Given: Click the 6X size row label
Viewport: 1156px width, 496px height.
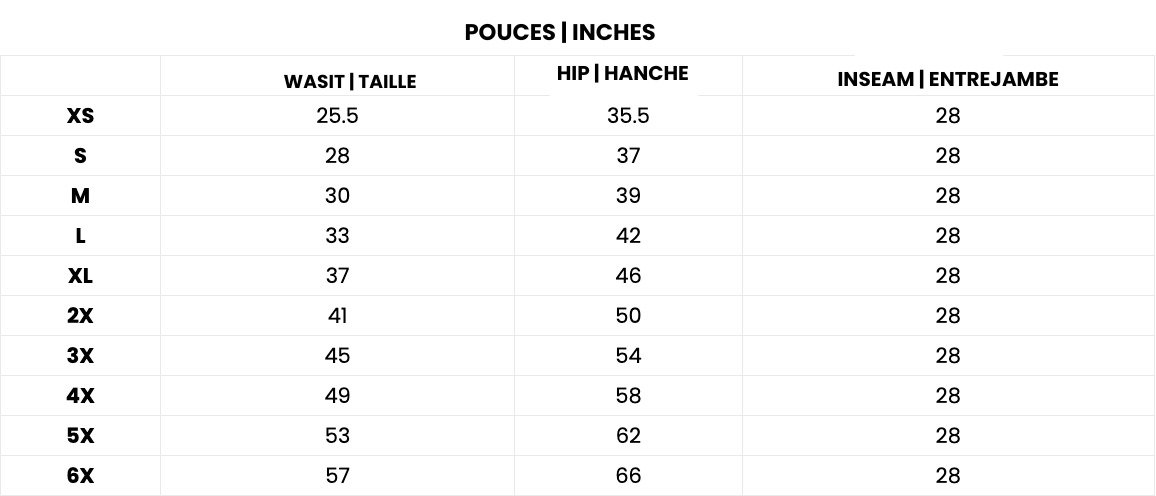Looking at the screenshot, I should [x=80, y=475].
